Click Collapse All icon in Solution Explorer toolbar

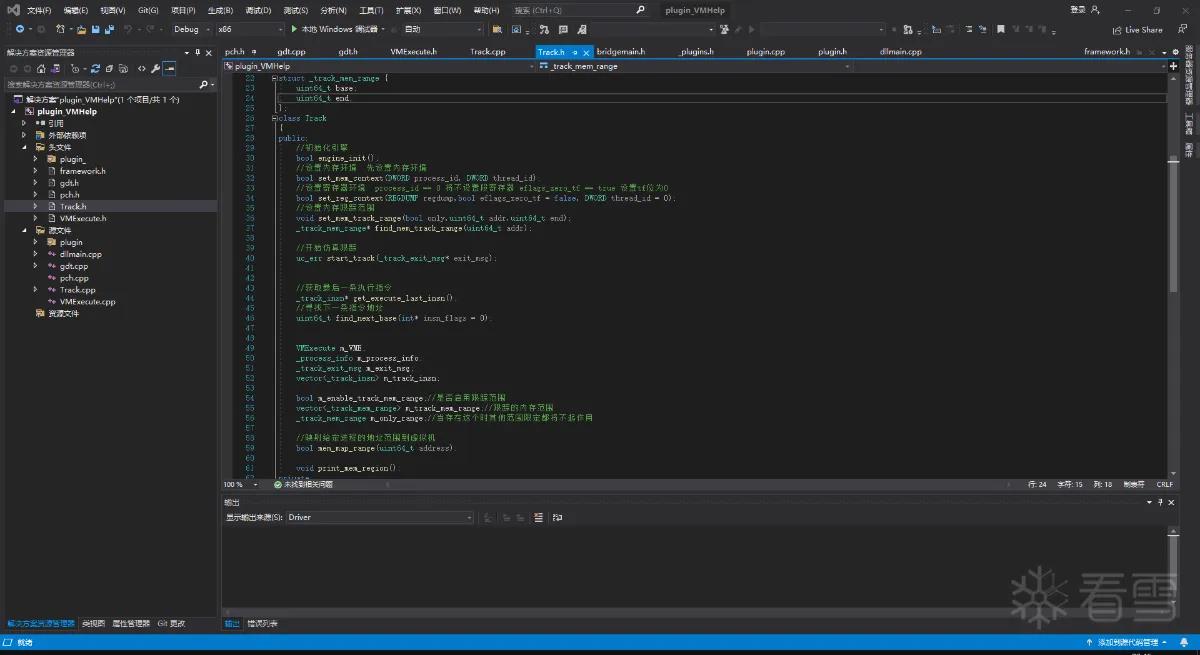click(x=108, y=69)
